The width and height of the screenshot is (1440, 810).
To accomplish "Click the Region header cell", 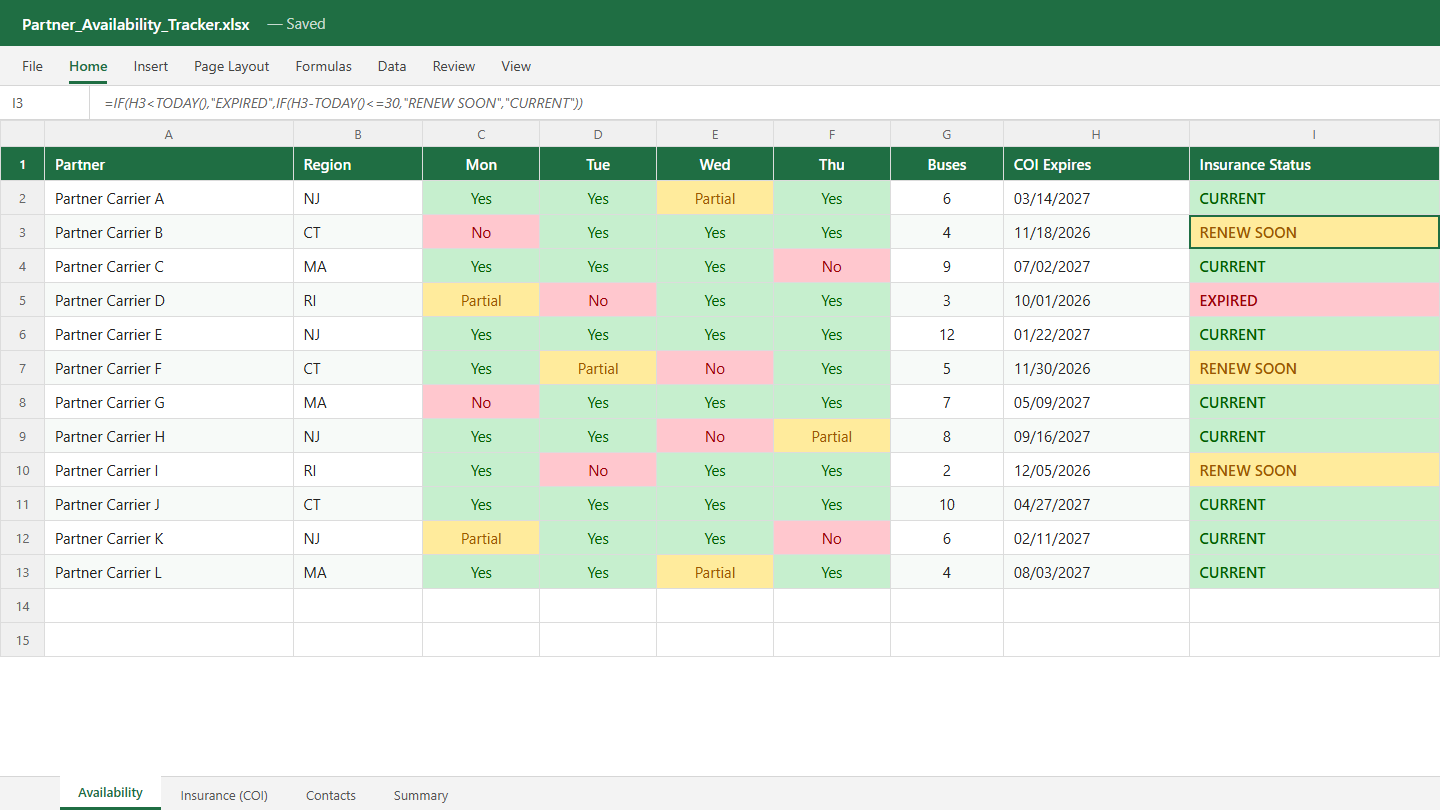I will click(358, 165).
